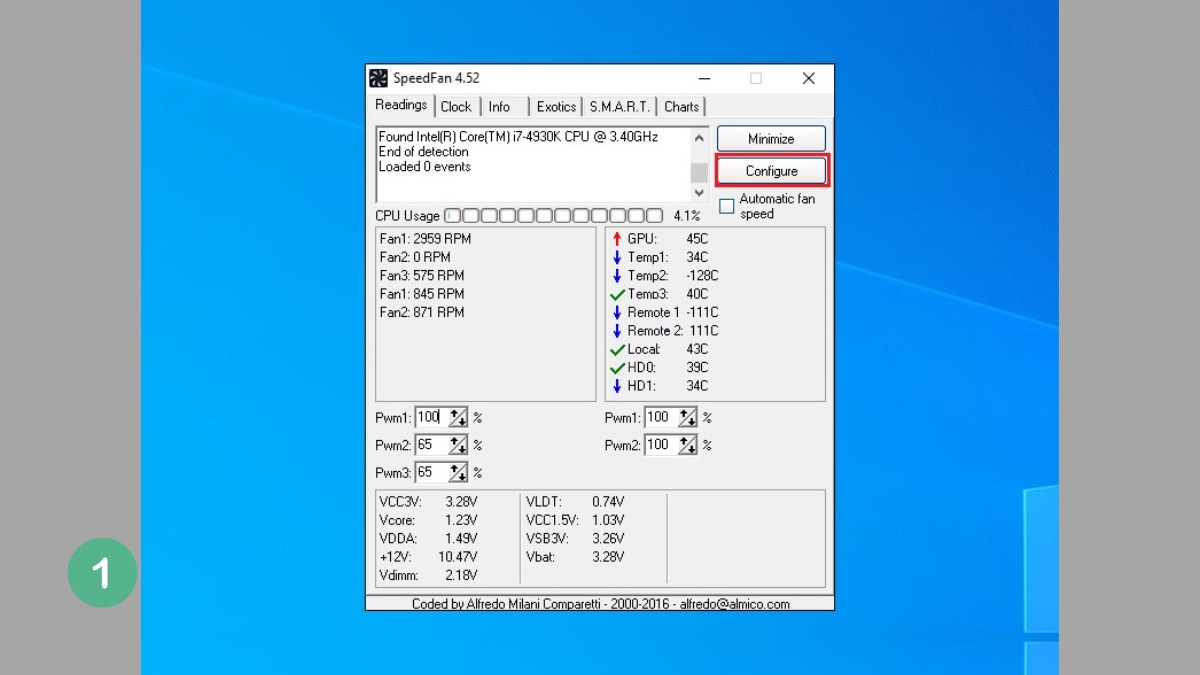Image resolution: width=1200 pixels, height=675 pixels.
Task: Click the green checkmark beside HD0
Action: (617, 367)
